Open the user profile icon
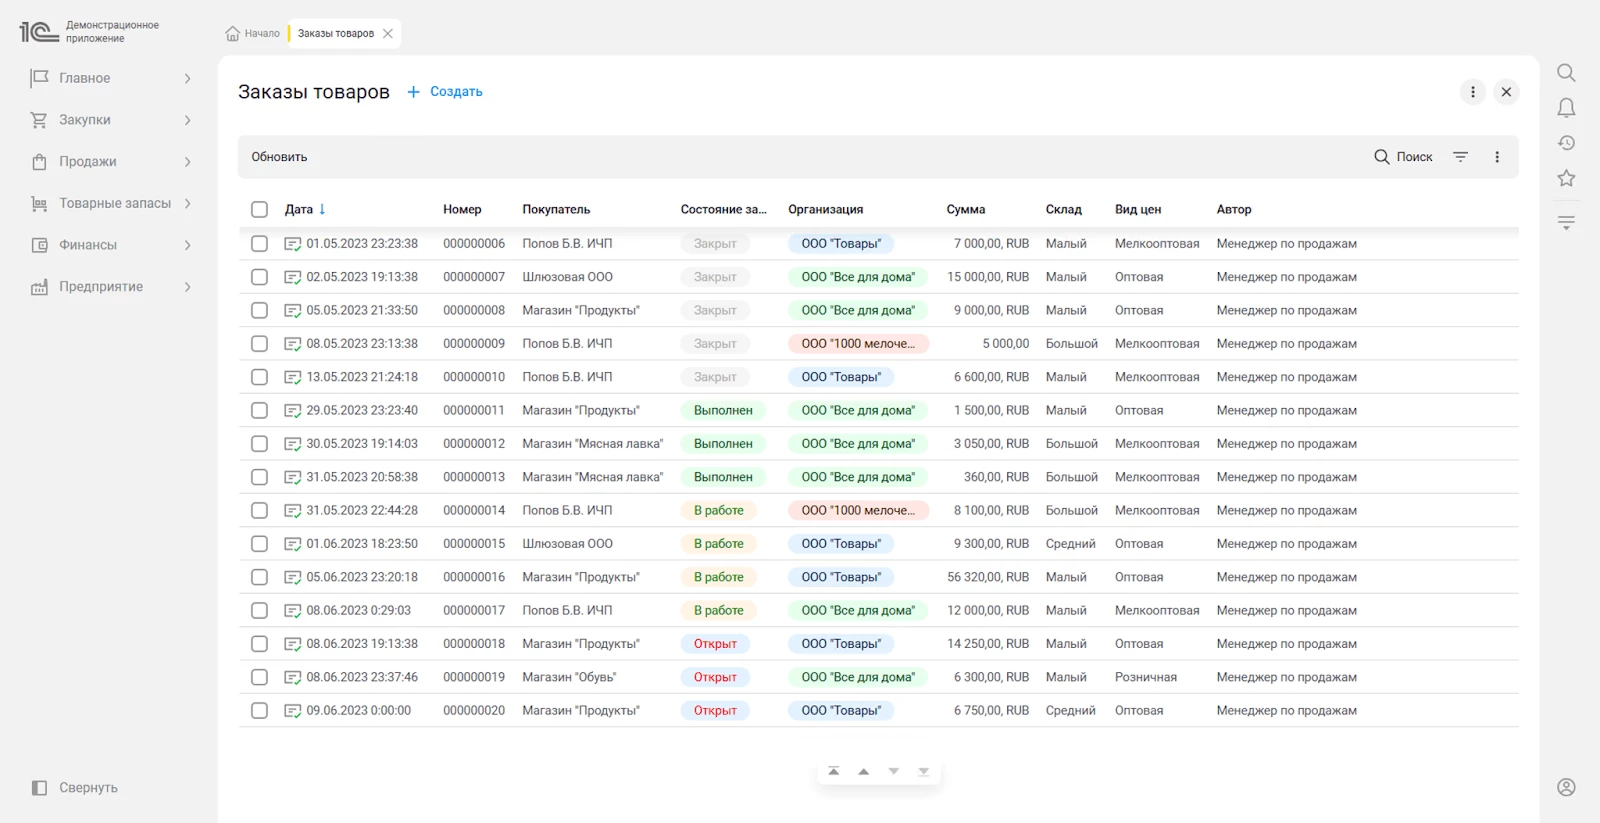This screenshot has width=1600, height=823. coord(1566,787)
